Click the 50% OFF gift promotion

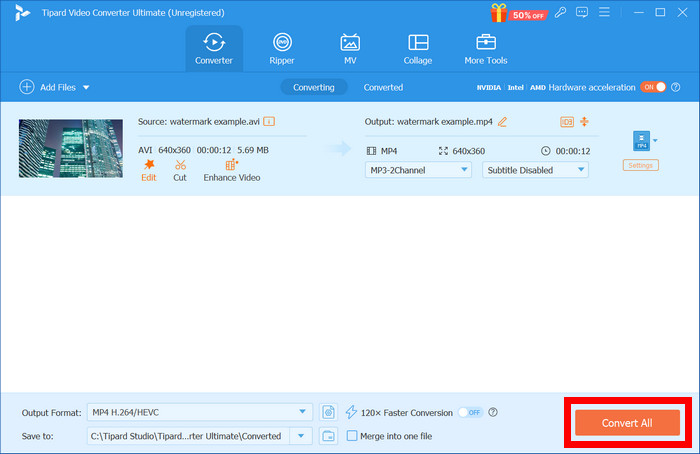518,13
